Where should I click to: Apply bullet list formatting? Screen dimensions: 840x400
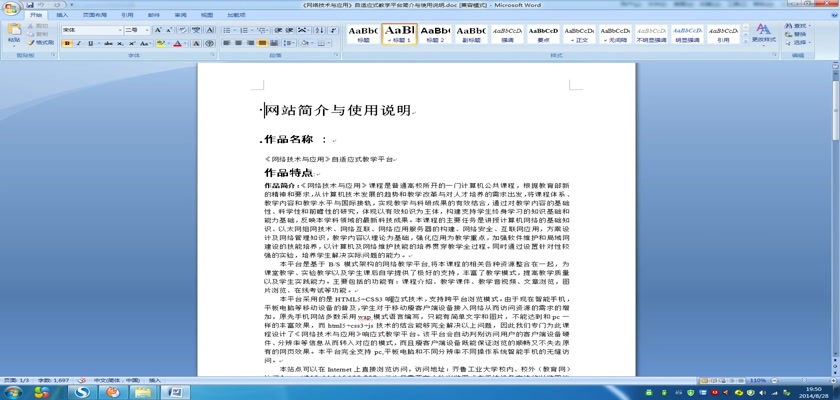[x=228, y=30]
